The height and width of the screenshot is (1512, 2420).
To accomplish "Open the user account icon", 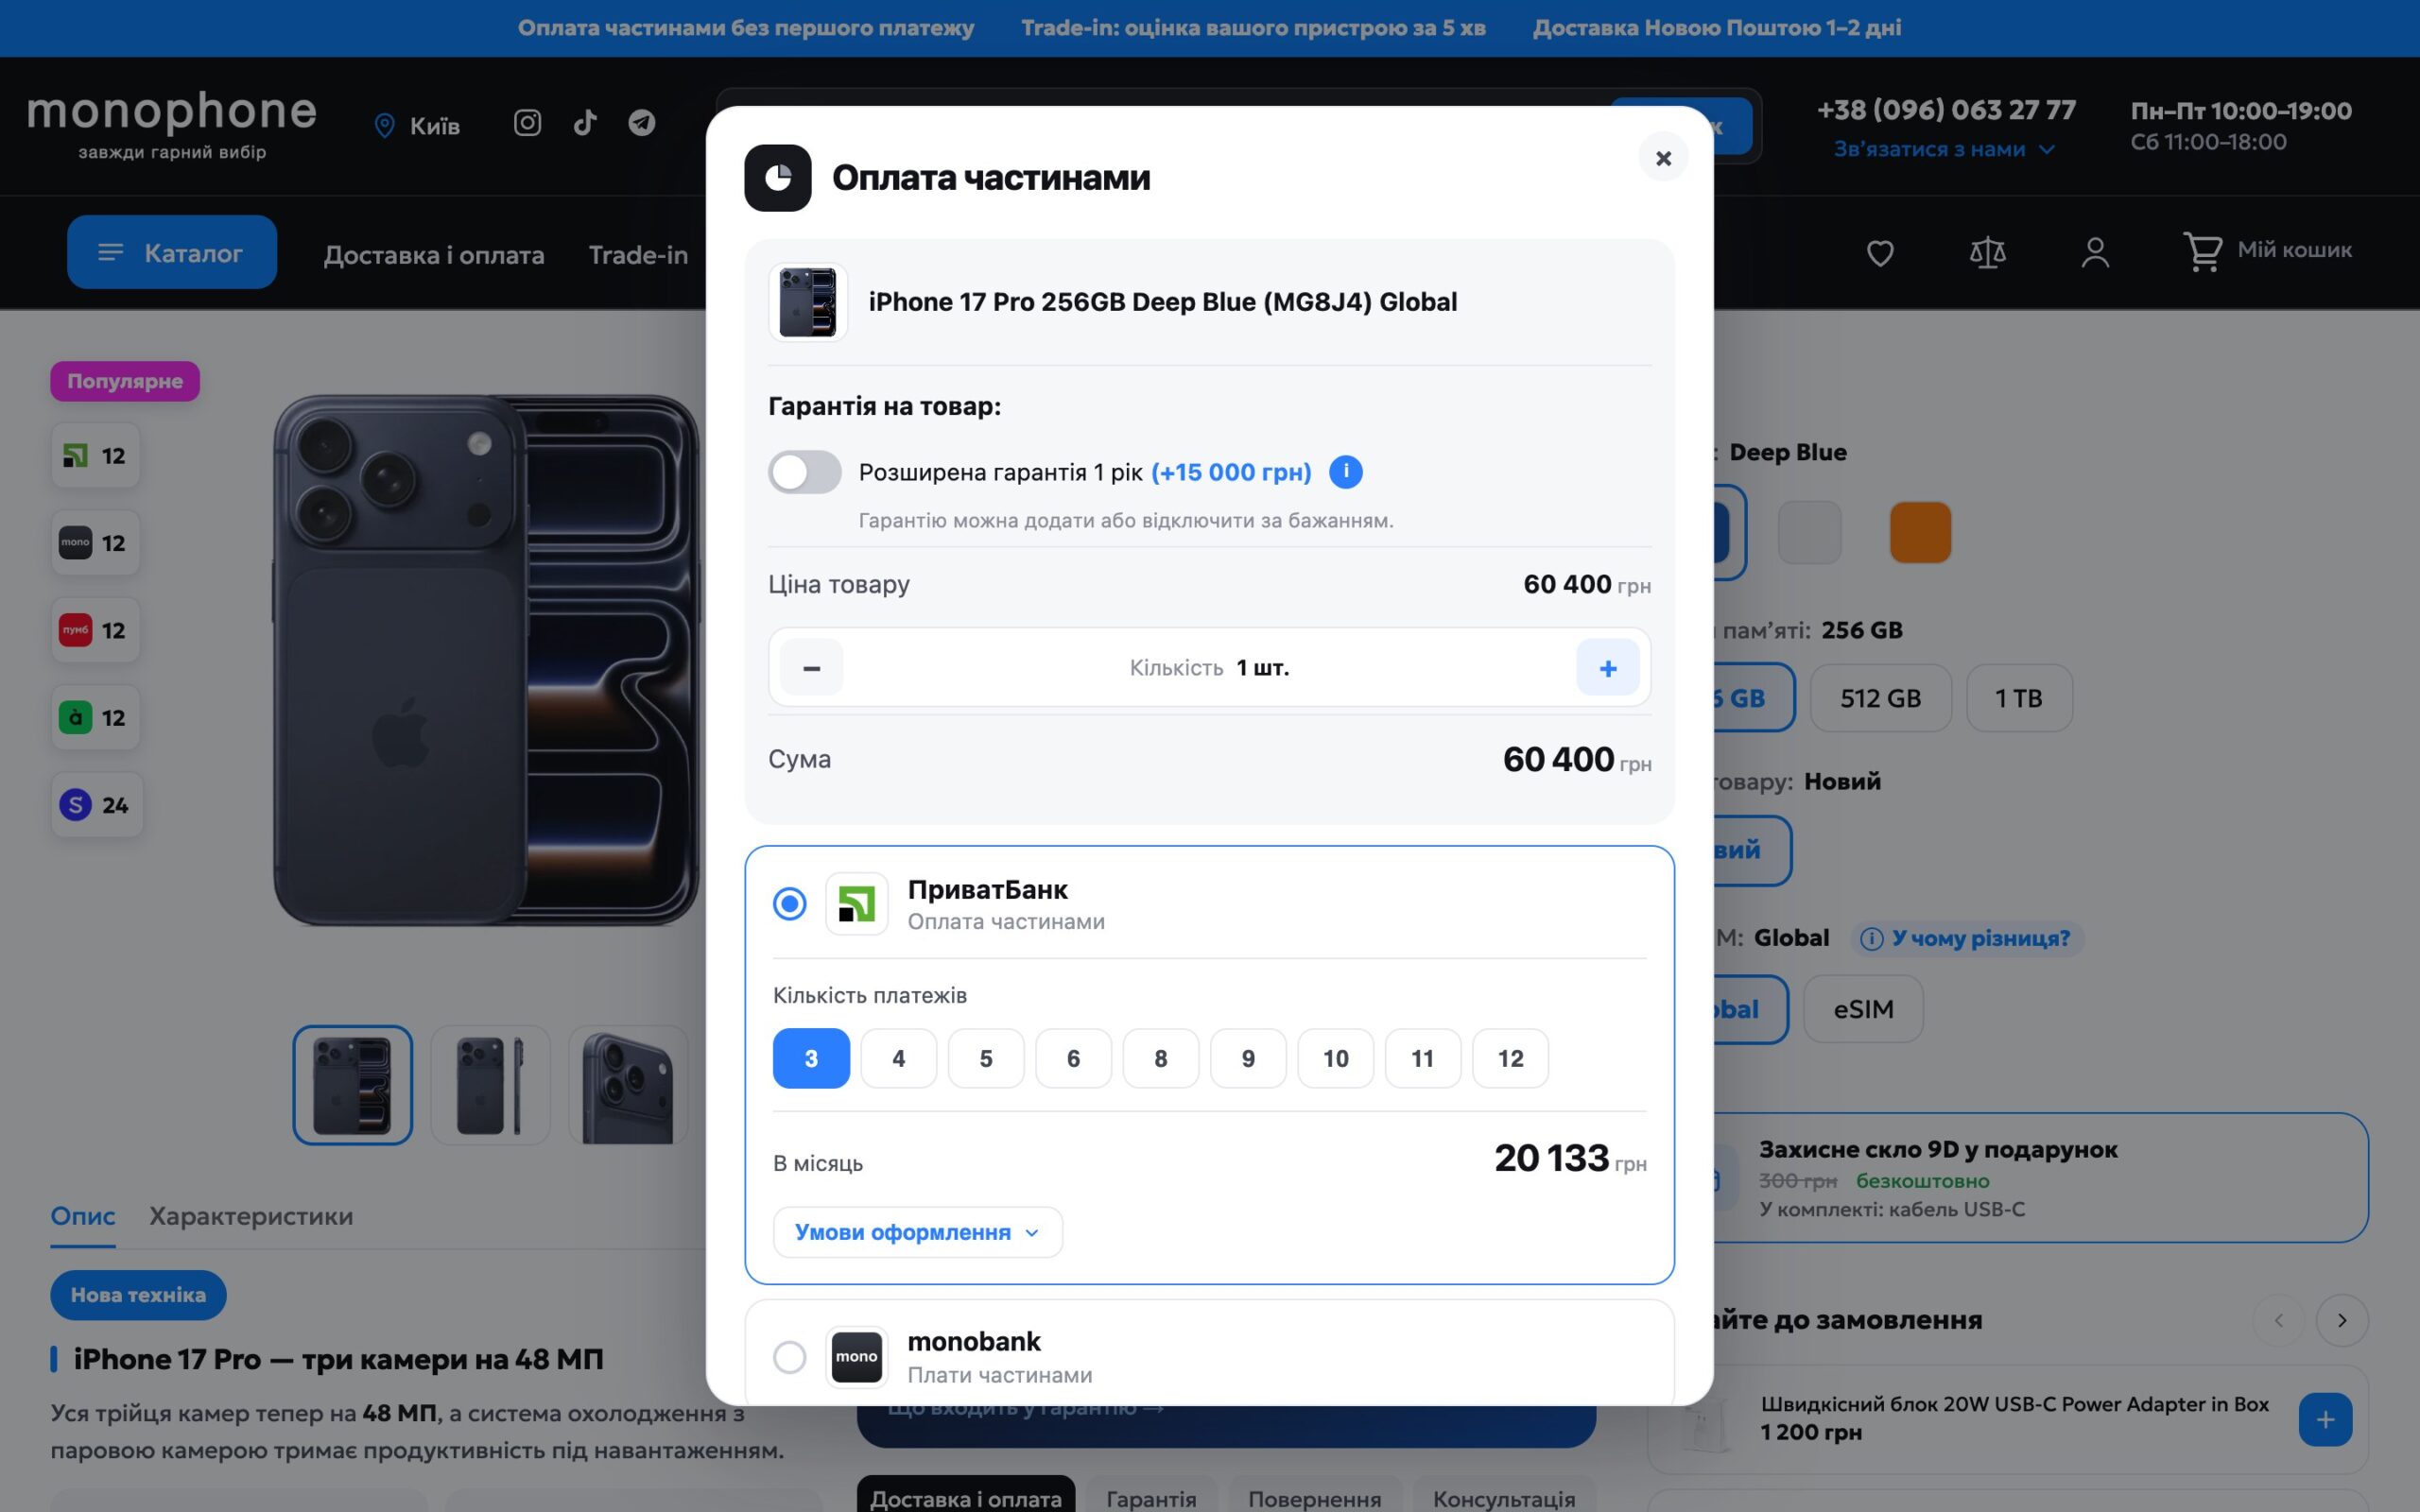I will pyautogui.click(x=2095, y=253).
